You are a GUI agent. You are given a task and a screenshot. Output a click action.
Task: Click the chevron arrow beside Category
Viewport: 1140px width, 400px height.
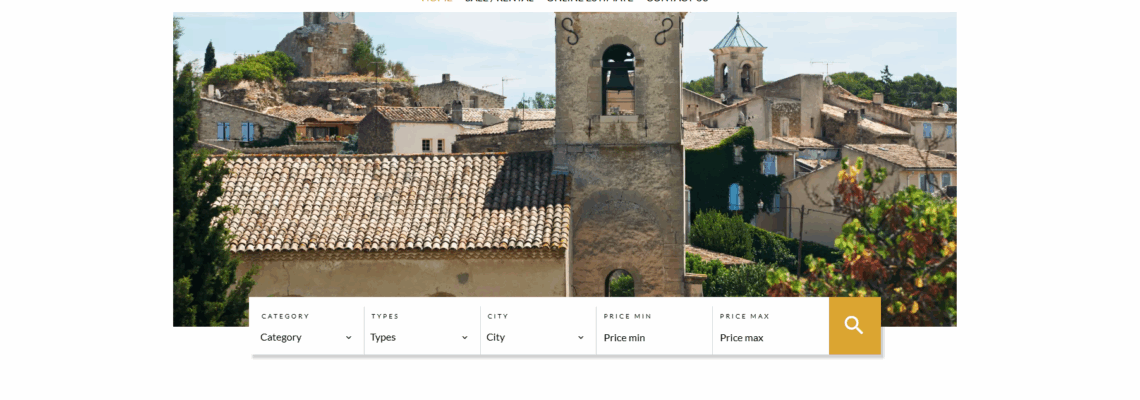coord(348,337)
